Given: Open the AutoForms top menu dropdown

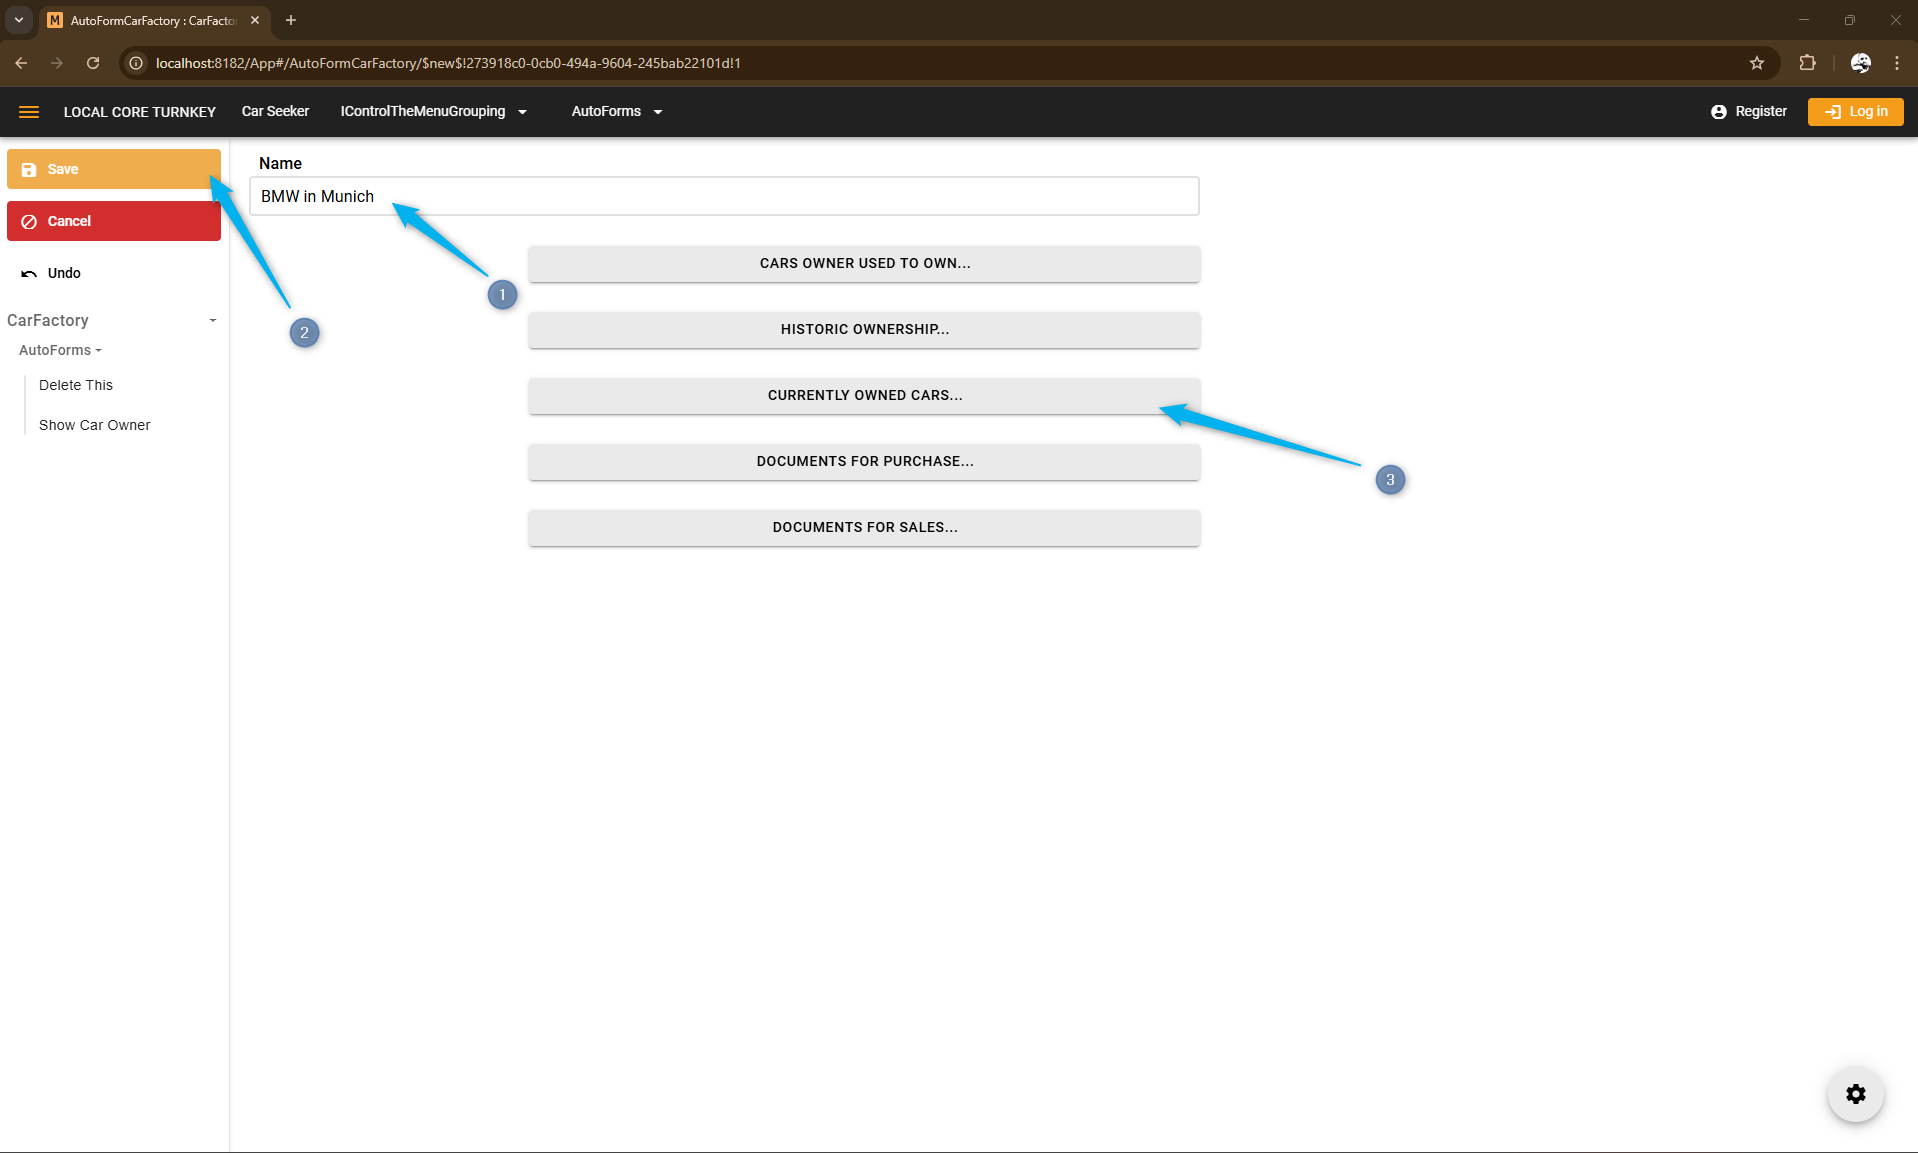Looking at the screenshot, I should (x=616, y=111).
